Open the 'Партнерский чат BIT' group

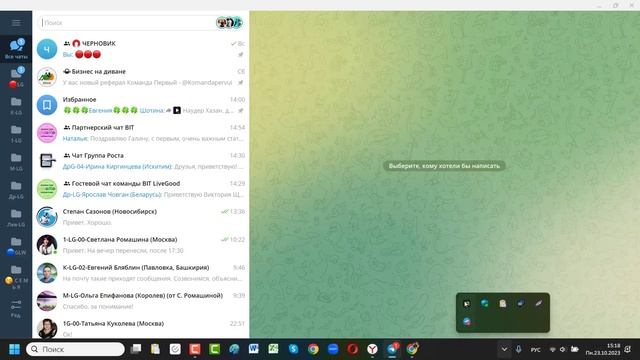(141, 133)
